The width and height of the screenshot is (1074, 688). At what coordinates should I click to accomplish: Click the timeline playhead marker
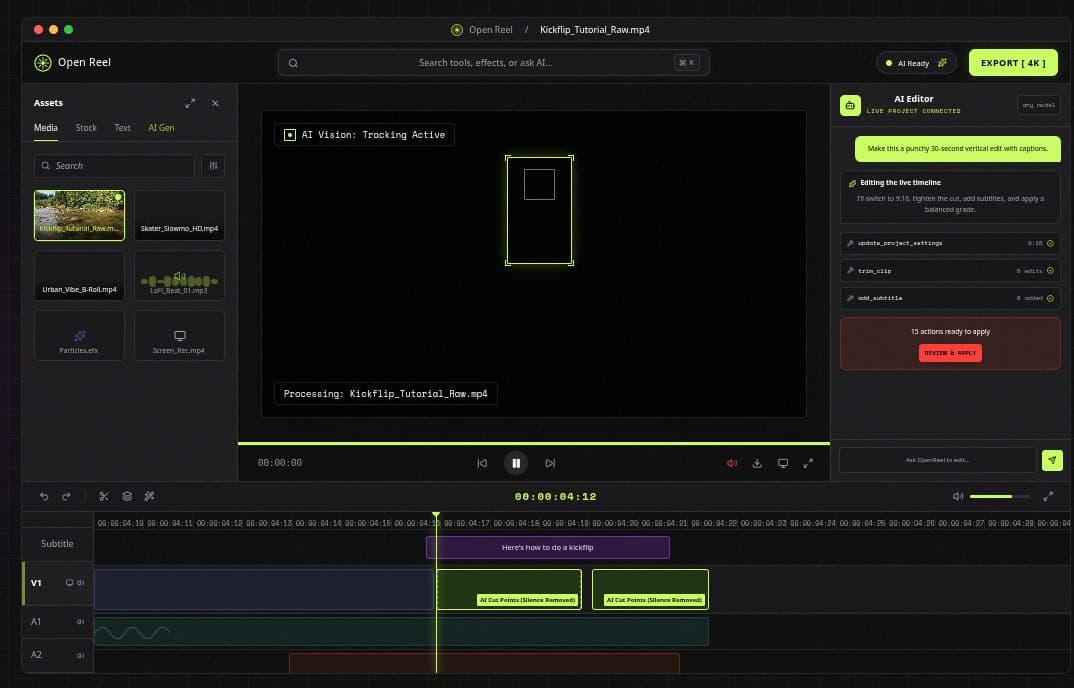pyautogui.click(x=436, y=515)
